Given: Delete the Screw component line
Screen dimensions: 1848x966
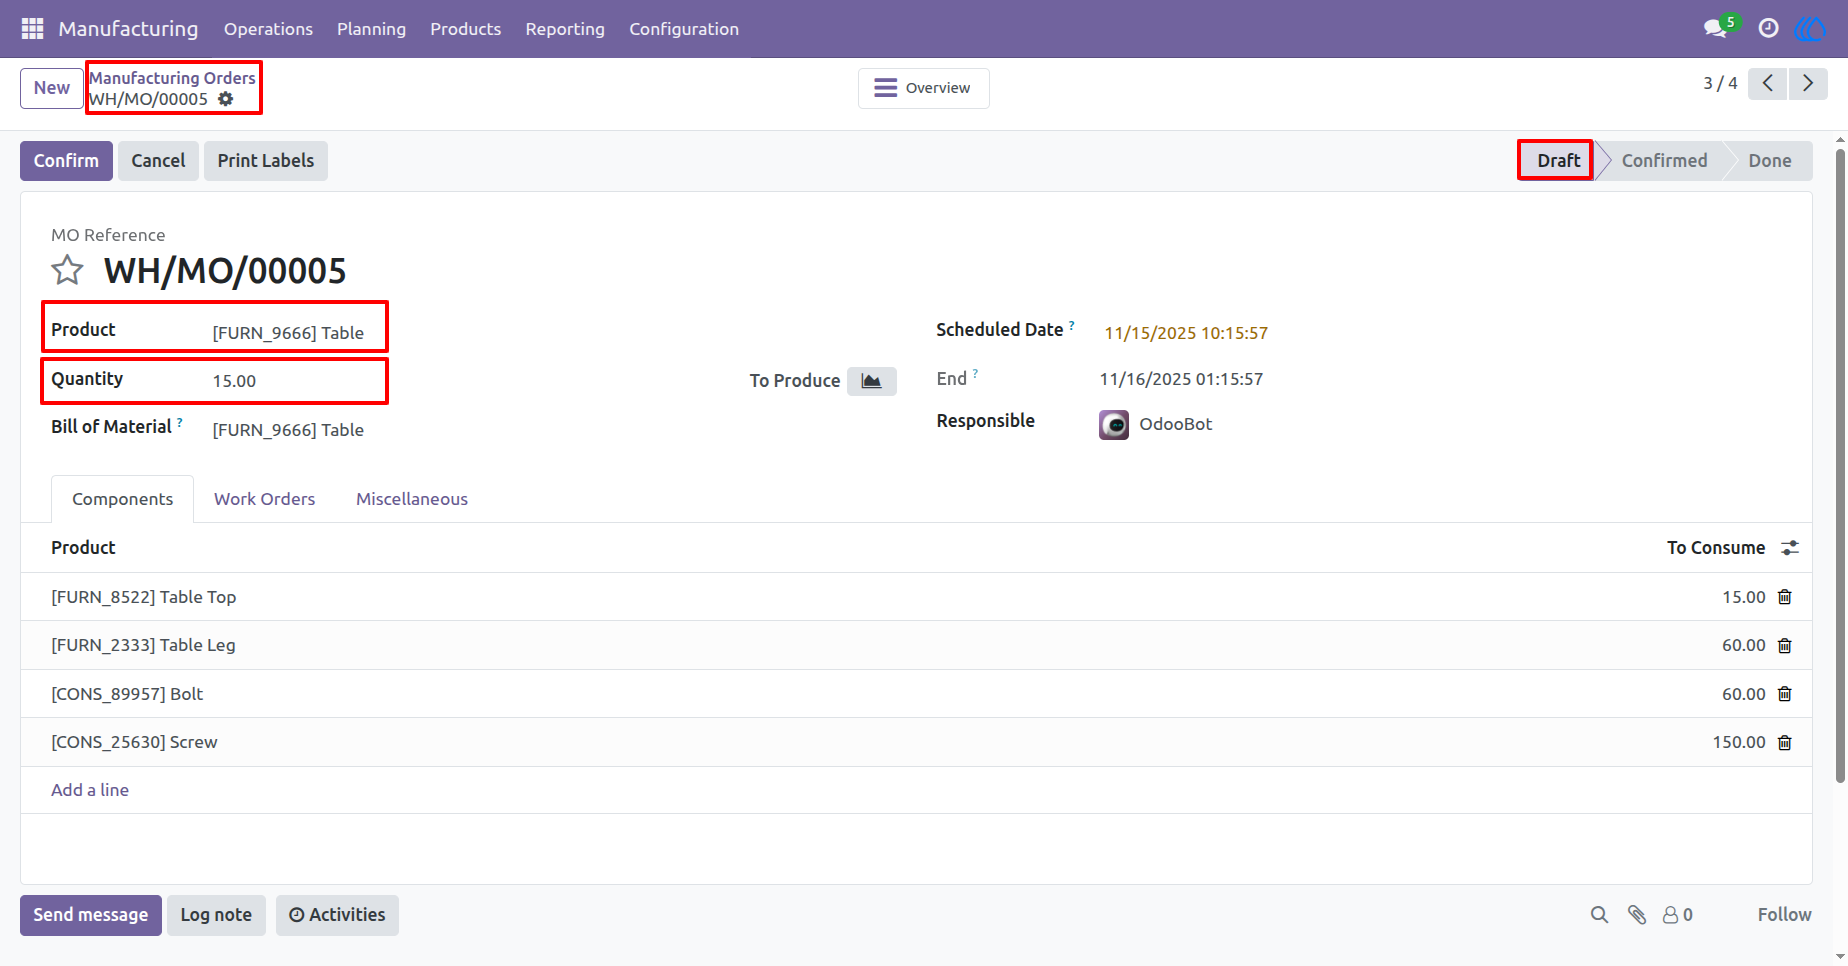Looking at the screenshot, I should point(1785,743).
